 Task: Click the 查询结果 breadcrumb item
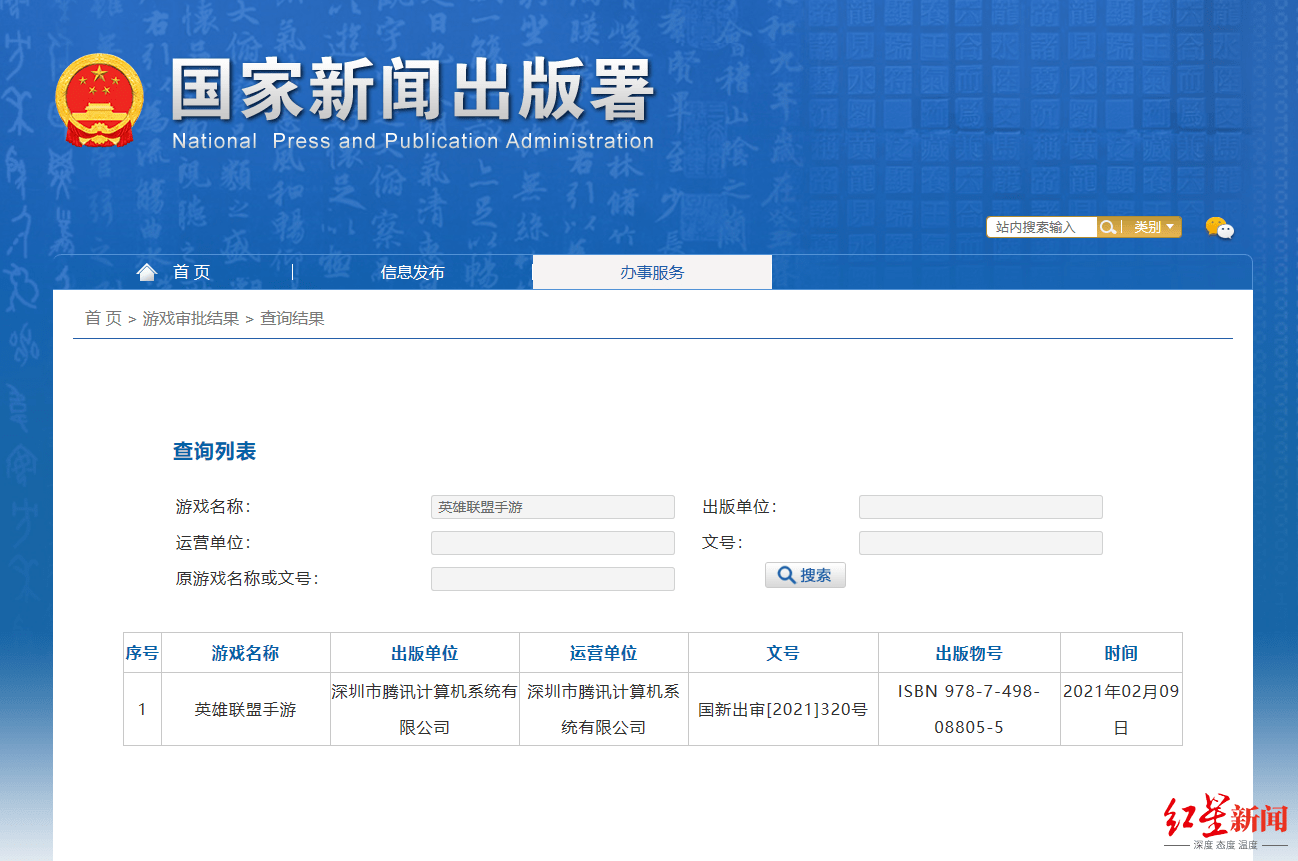(292, 318)
